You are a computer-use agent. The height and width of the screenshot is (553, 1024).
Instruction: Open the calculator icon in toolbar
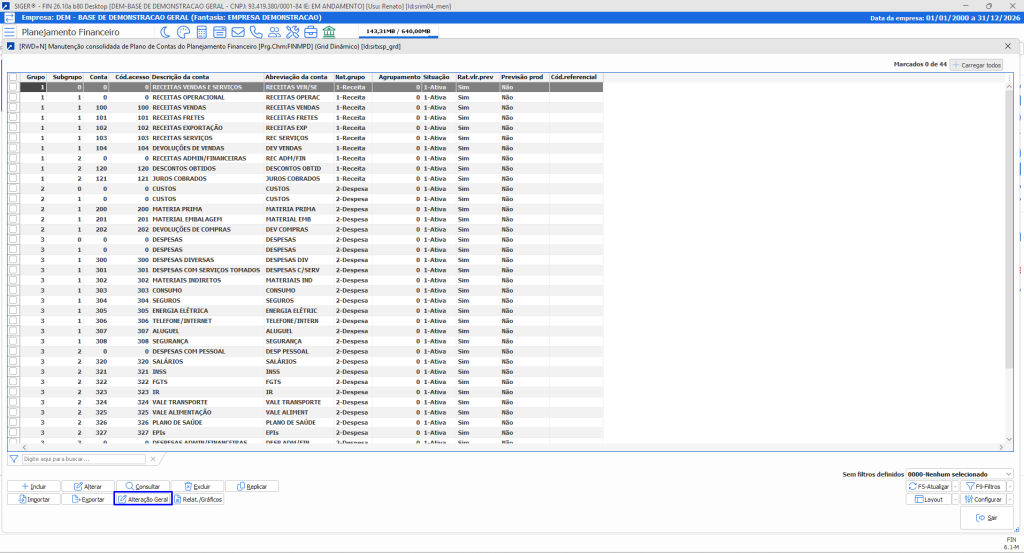pos(202,32)
